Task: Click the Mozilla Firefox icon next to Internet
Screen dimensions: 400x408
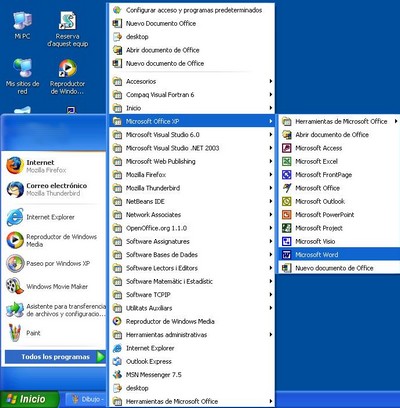Action: 15,166
